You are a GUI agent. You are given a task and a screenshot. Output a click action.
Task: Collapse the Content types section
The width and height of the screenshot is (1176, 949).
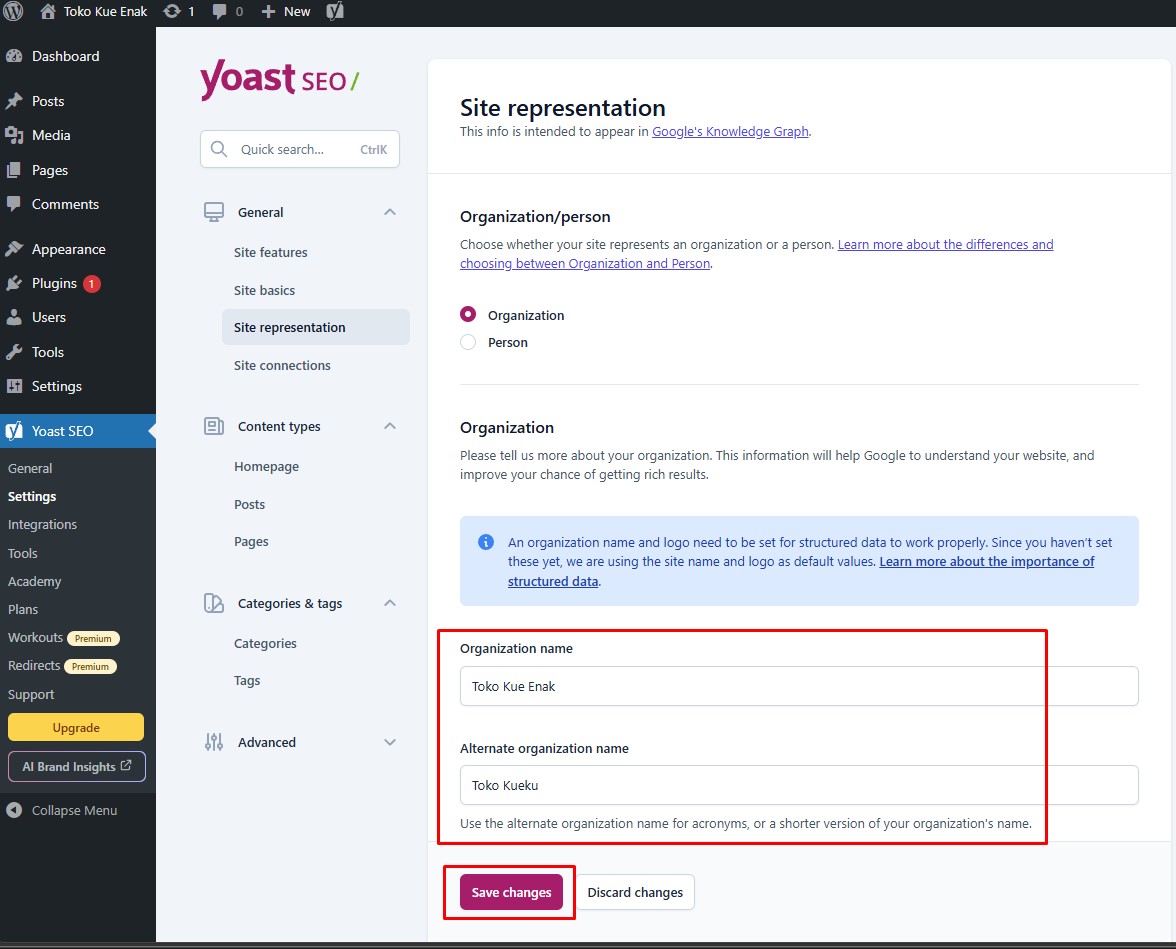click(x=390, y=426)
